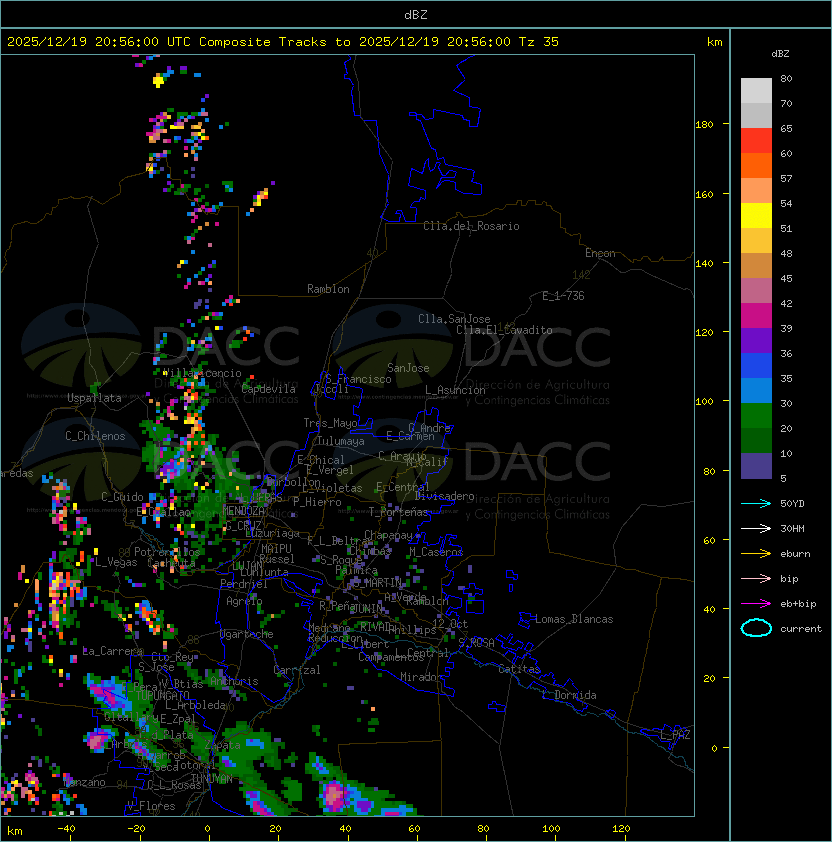This screenshot has width=832, height=842.
Task: Click the 'L_Vegas' map label
Action: (x=116, y=562)
